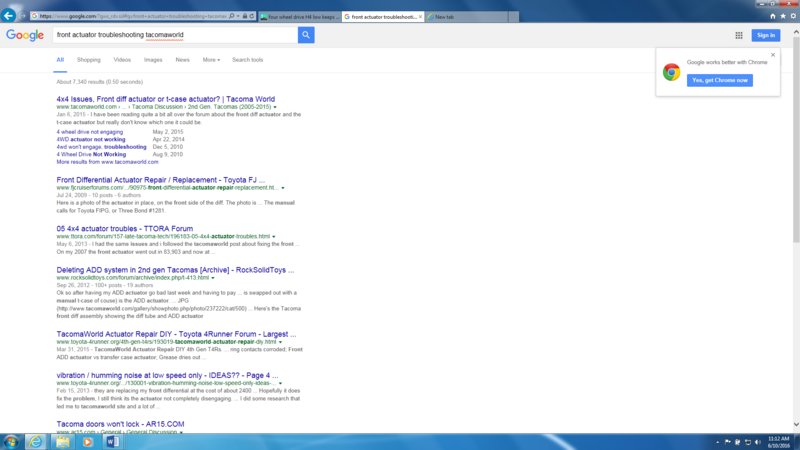The width and height of the screenshot is (800, 450).
Task: Open 4wd won't engage, troubleshooting sublink
Action: (x=102, y=147)
